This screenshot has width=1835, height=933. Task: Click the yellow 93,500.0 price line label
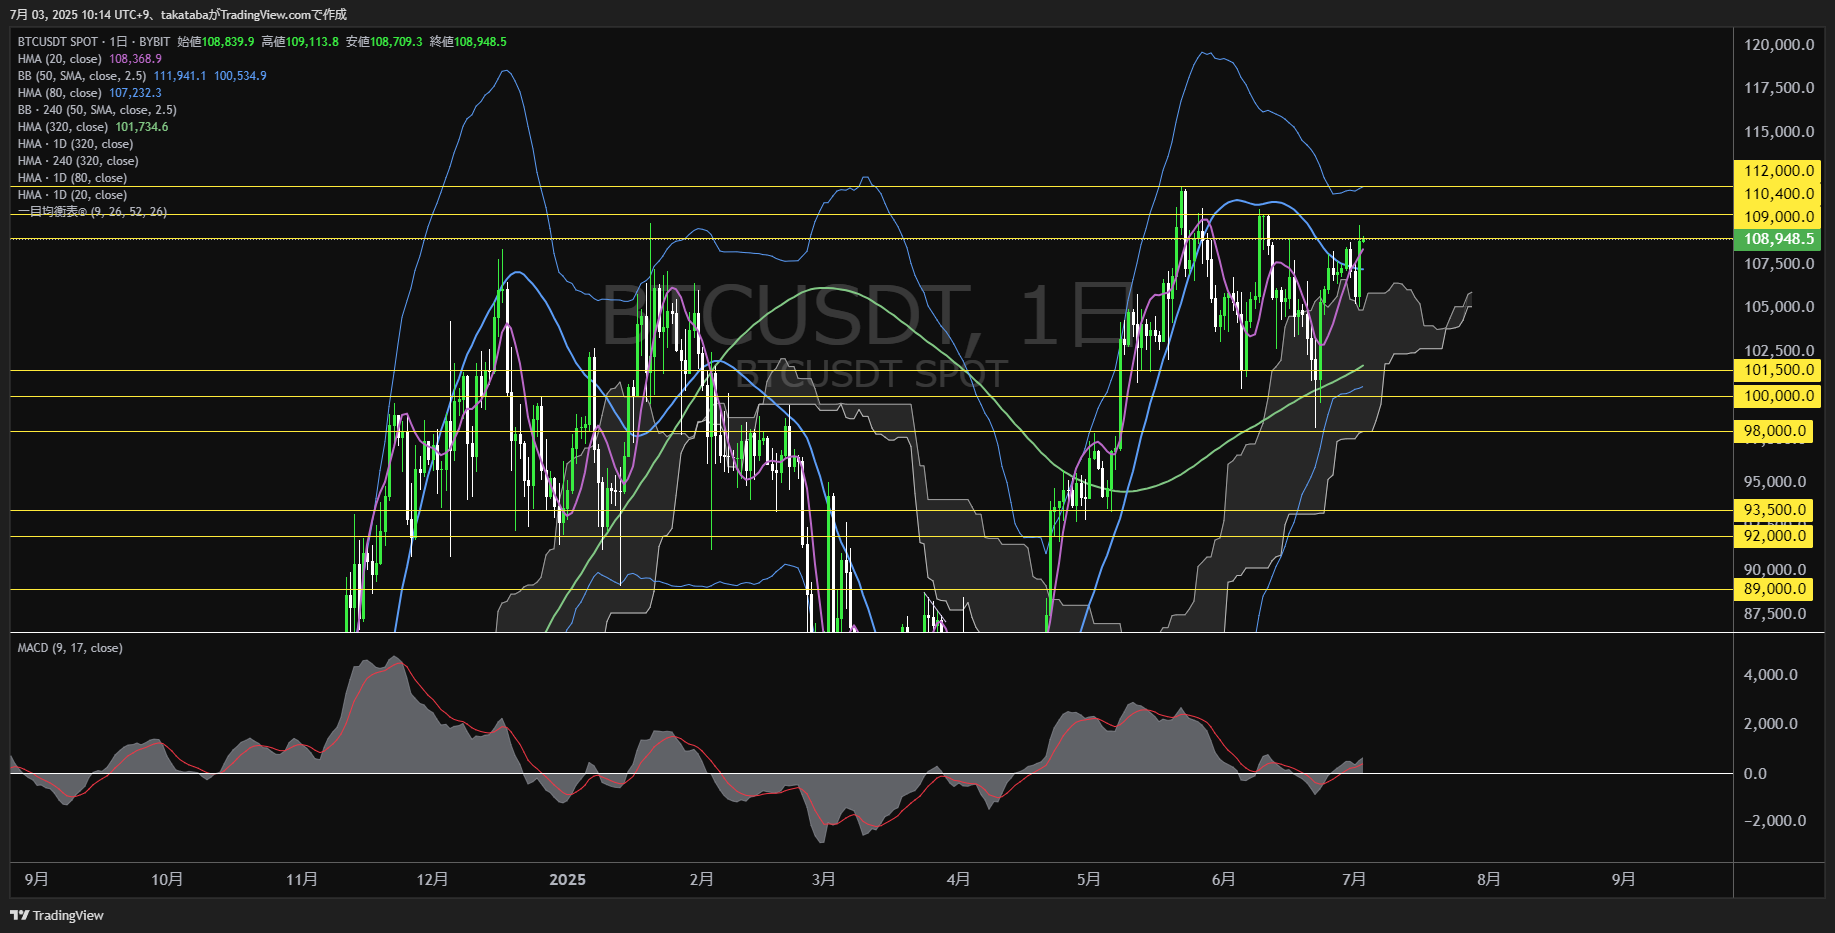1775,510
